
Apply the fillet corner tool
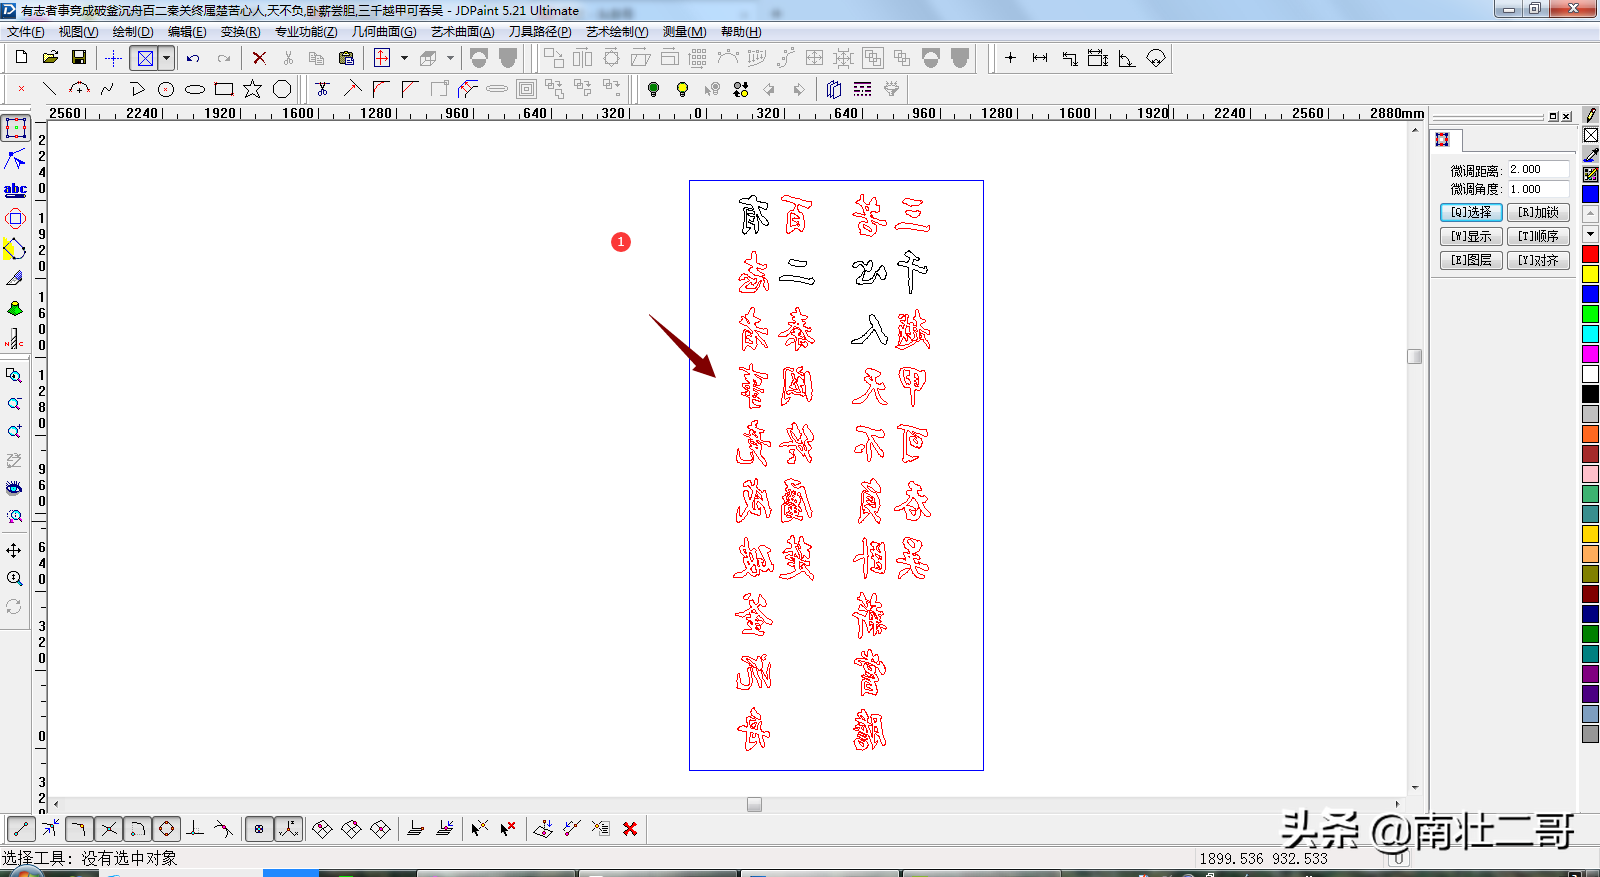[380, 89]
